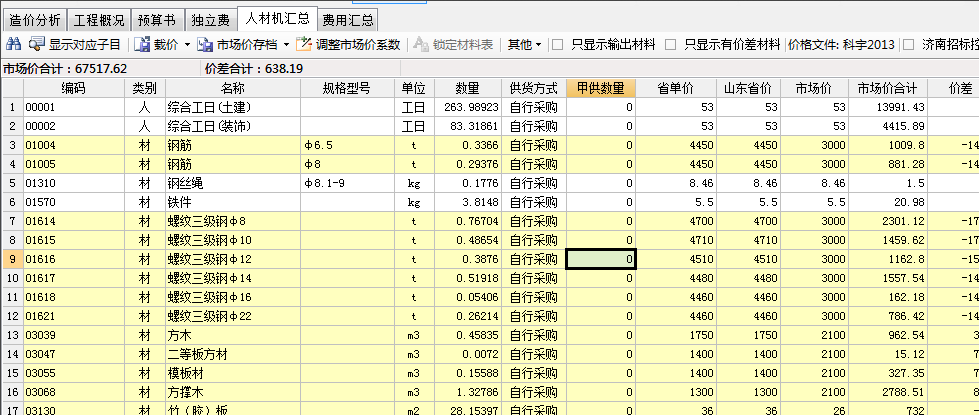Open the 独立费 tab
Screen dimensions: 979x415
point(212,19)
